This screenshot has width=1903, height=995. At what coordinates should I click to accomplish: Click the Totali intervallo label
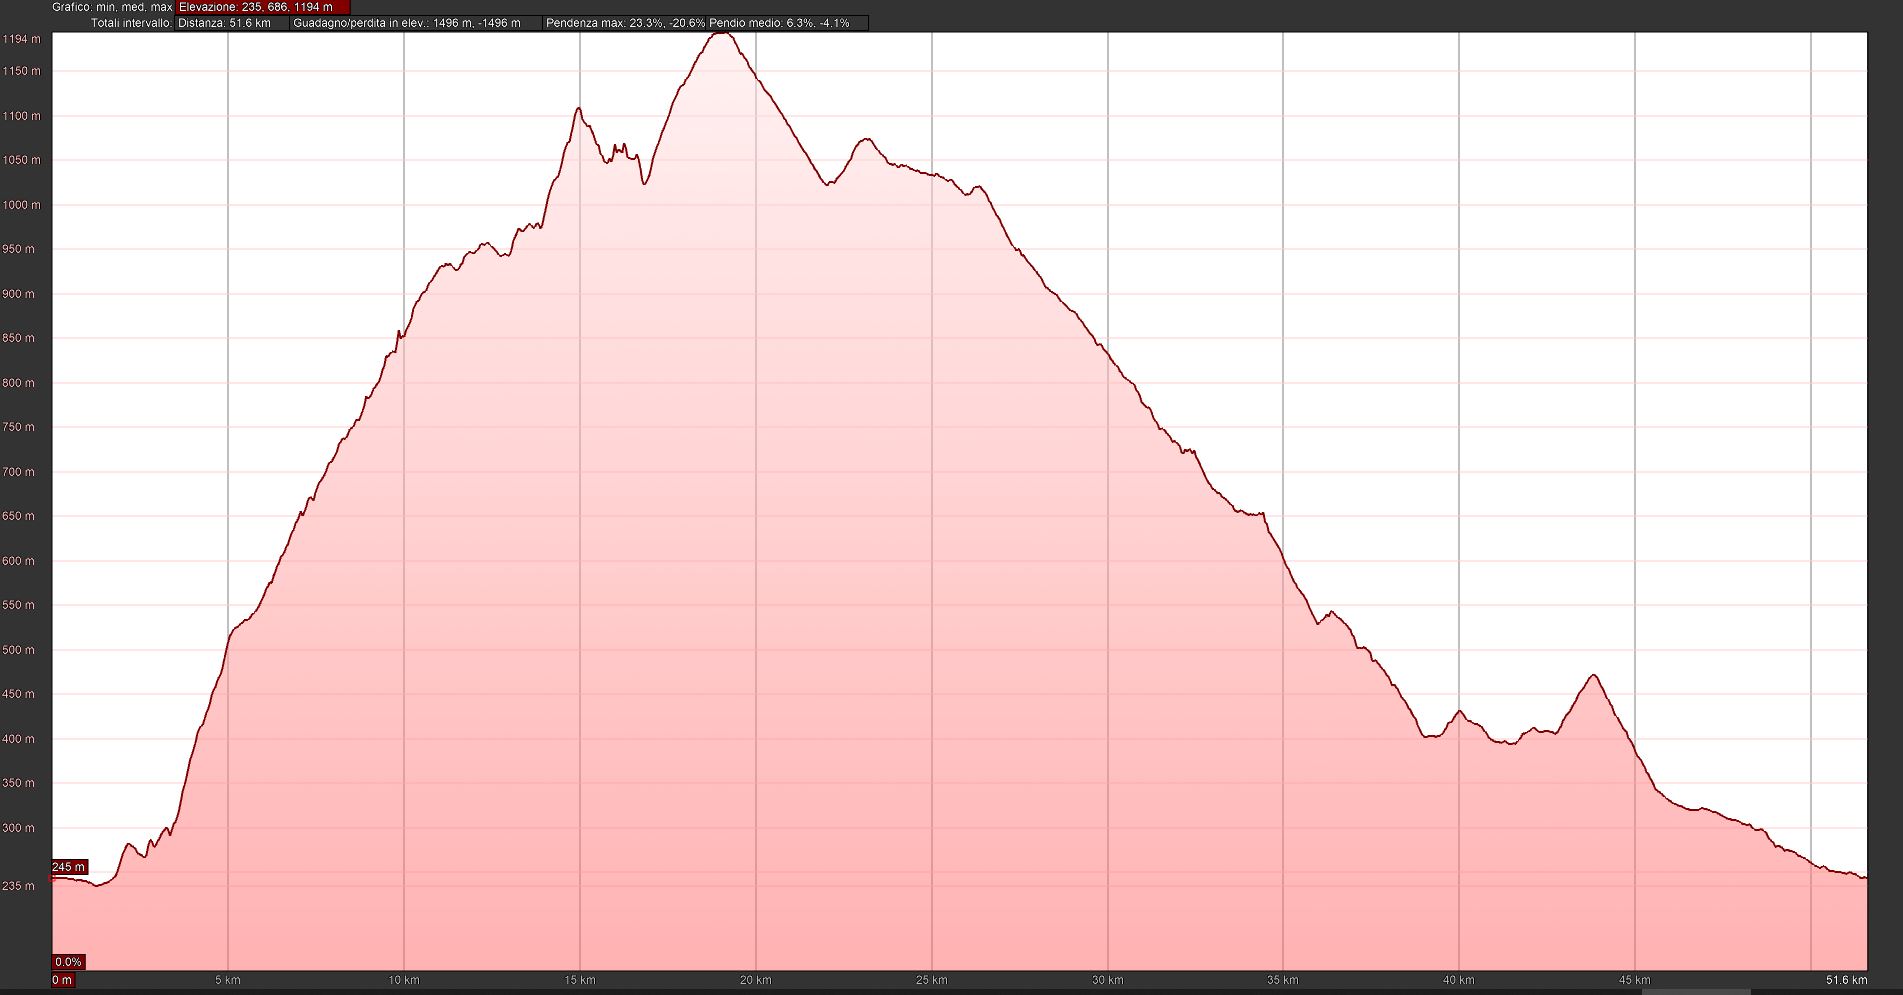pos(131,23)
